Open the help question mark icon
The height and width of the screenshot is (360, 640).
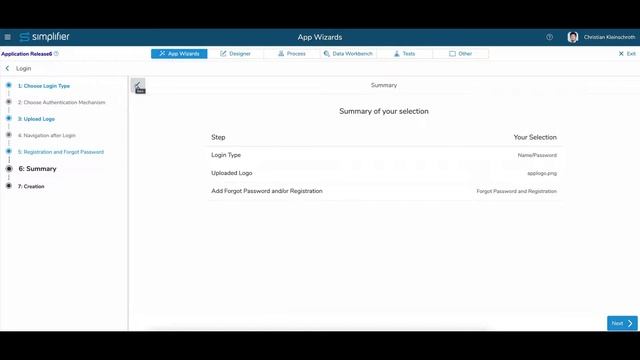pyautogui.click(x=549, y=37)
